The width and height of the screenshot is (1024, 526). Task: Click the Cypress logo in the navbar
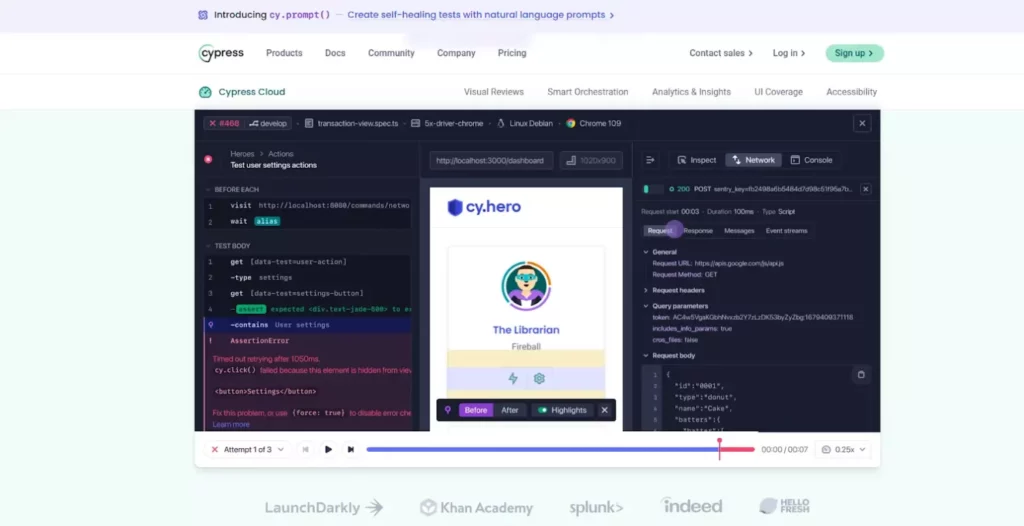point(221,53)
